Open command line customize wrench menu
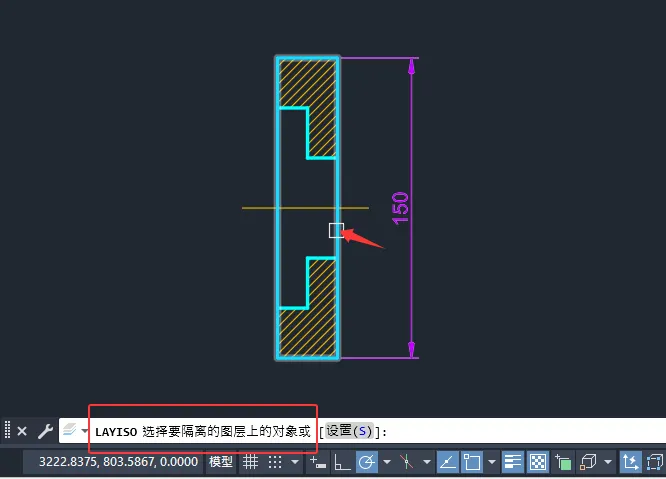 pos(45,431)
